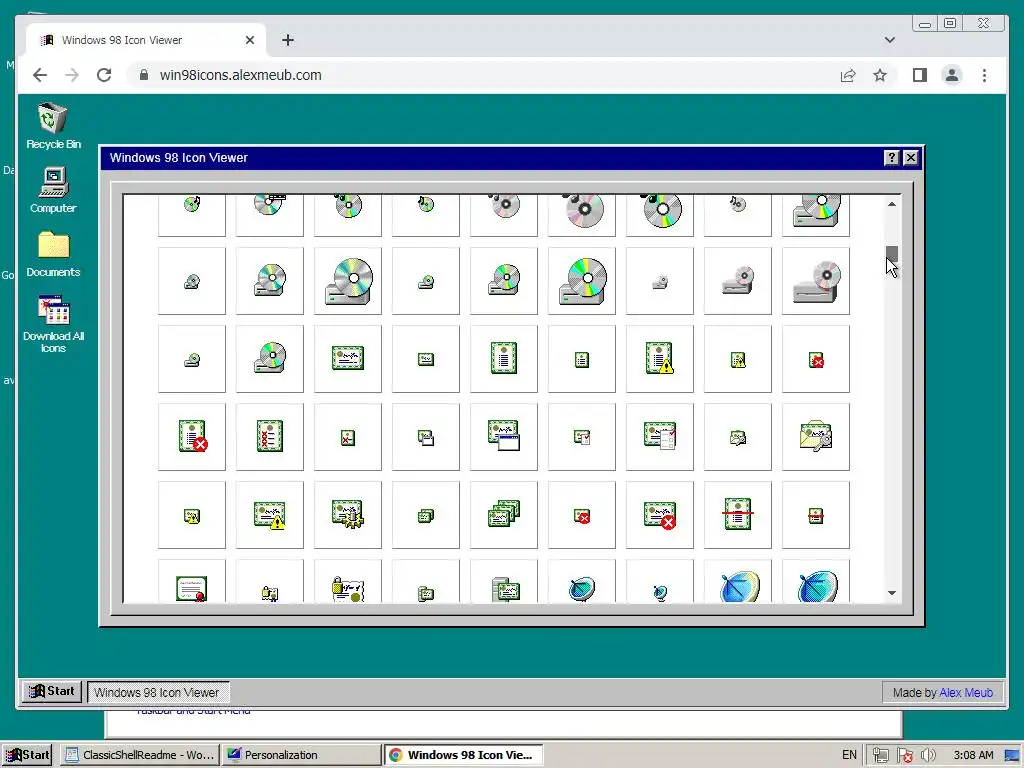This screenshot has height=768, width=1024.
Task: Select the large horizontal certificate icon in third row
Action: point(348,359)
